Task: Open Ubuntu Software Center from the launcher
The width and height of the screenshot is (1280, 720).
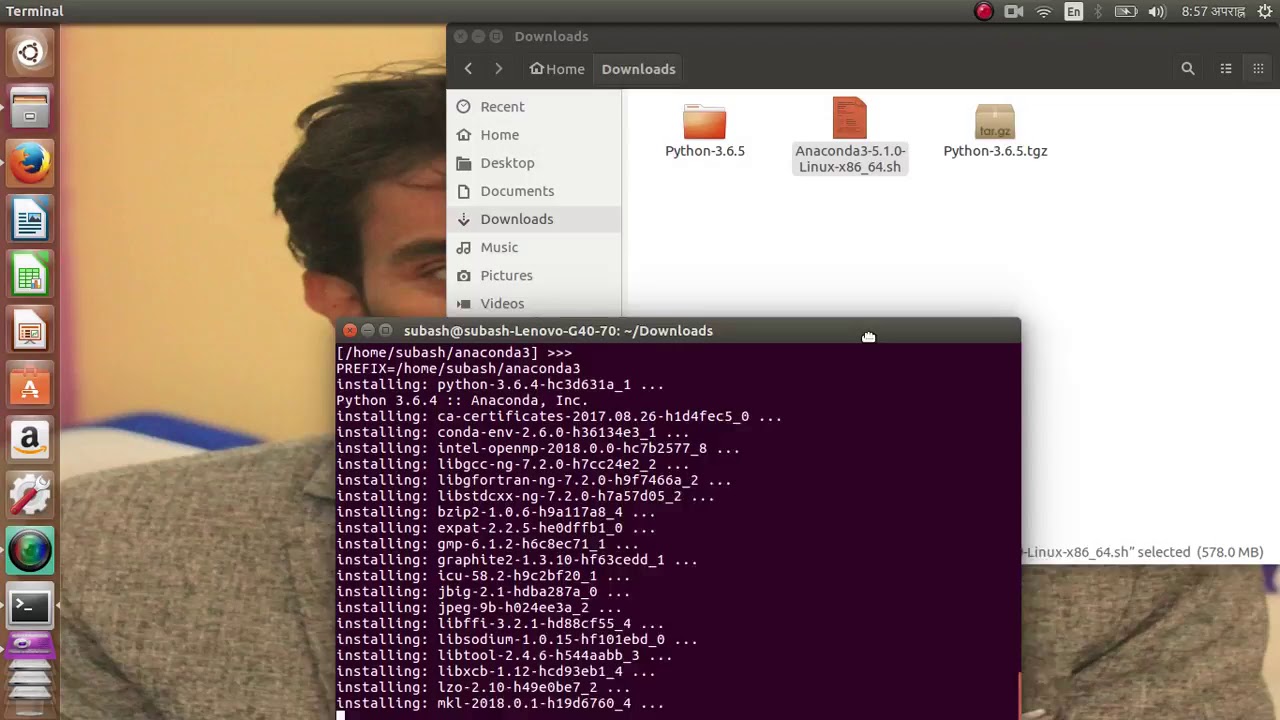Action: click(x=29, y=385)
